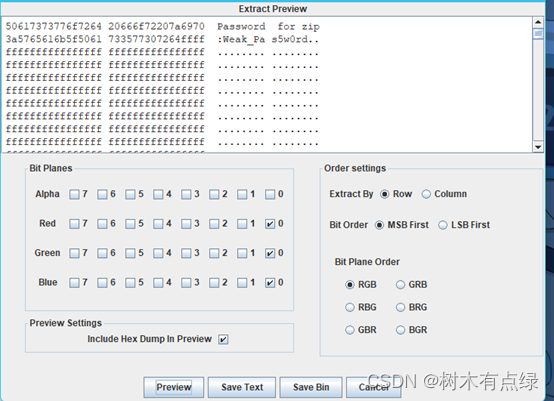Image resolution: width=554 pixels, height=401 pixels.
Task: Select BGR bit plane order
Action: pos(400,330)
